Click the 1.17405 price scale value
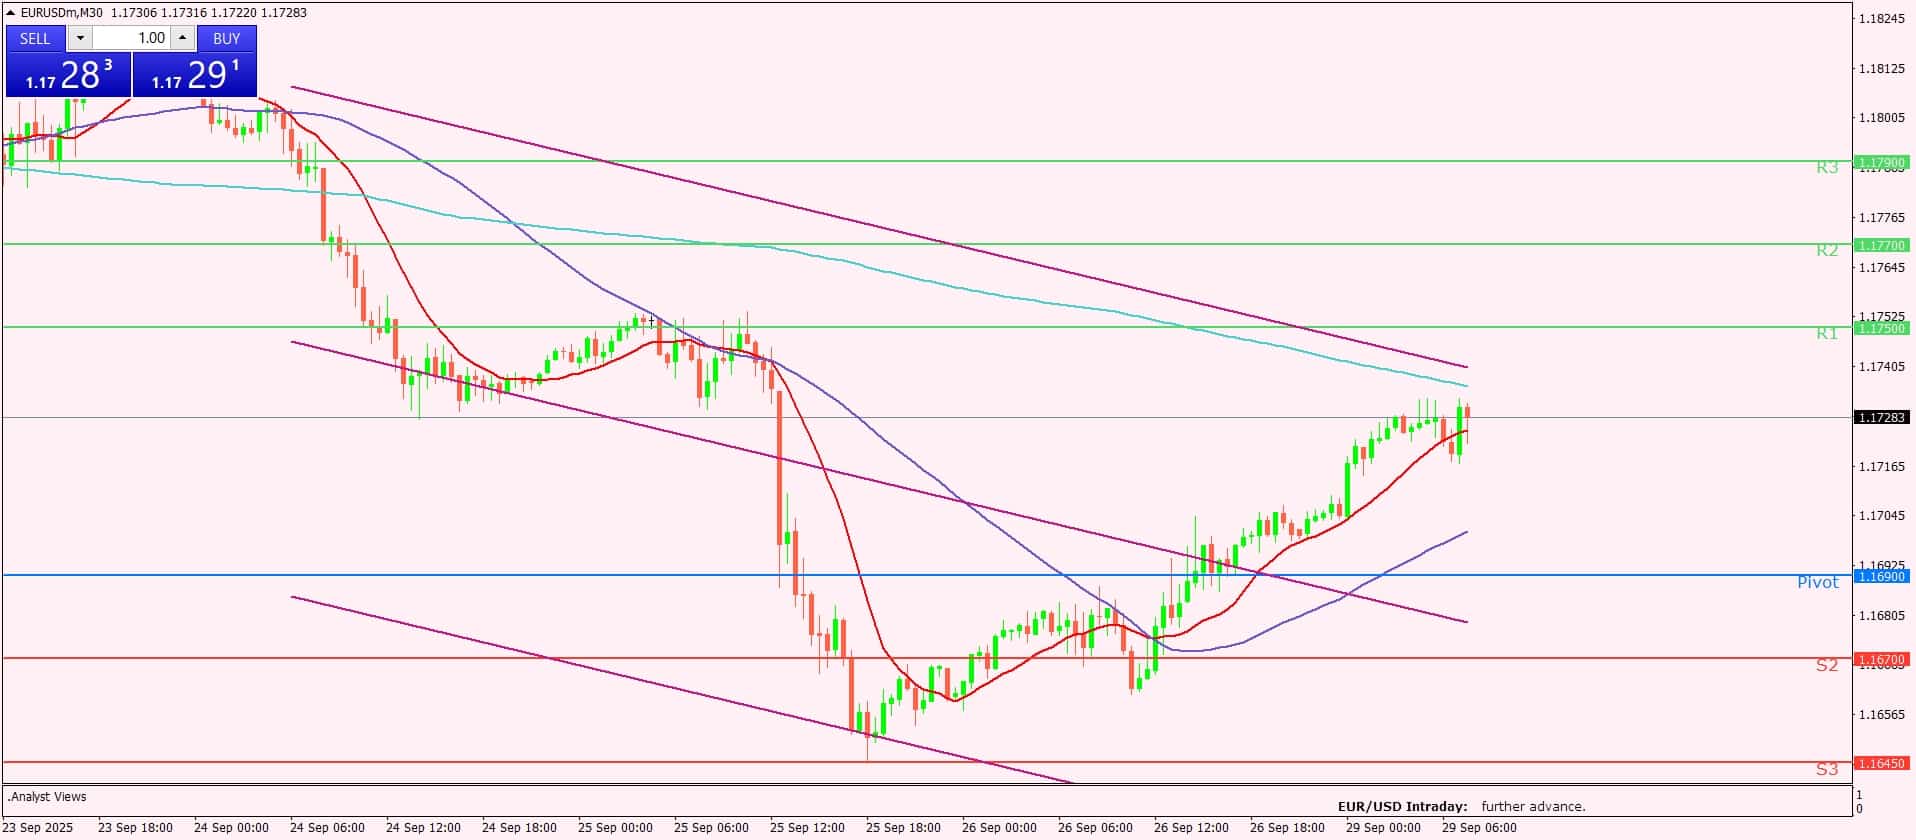Viewport: 1916px width, 840px height. click(x=1881, y=367)
